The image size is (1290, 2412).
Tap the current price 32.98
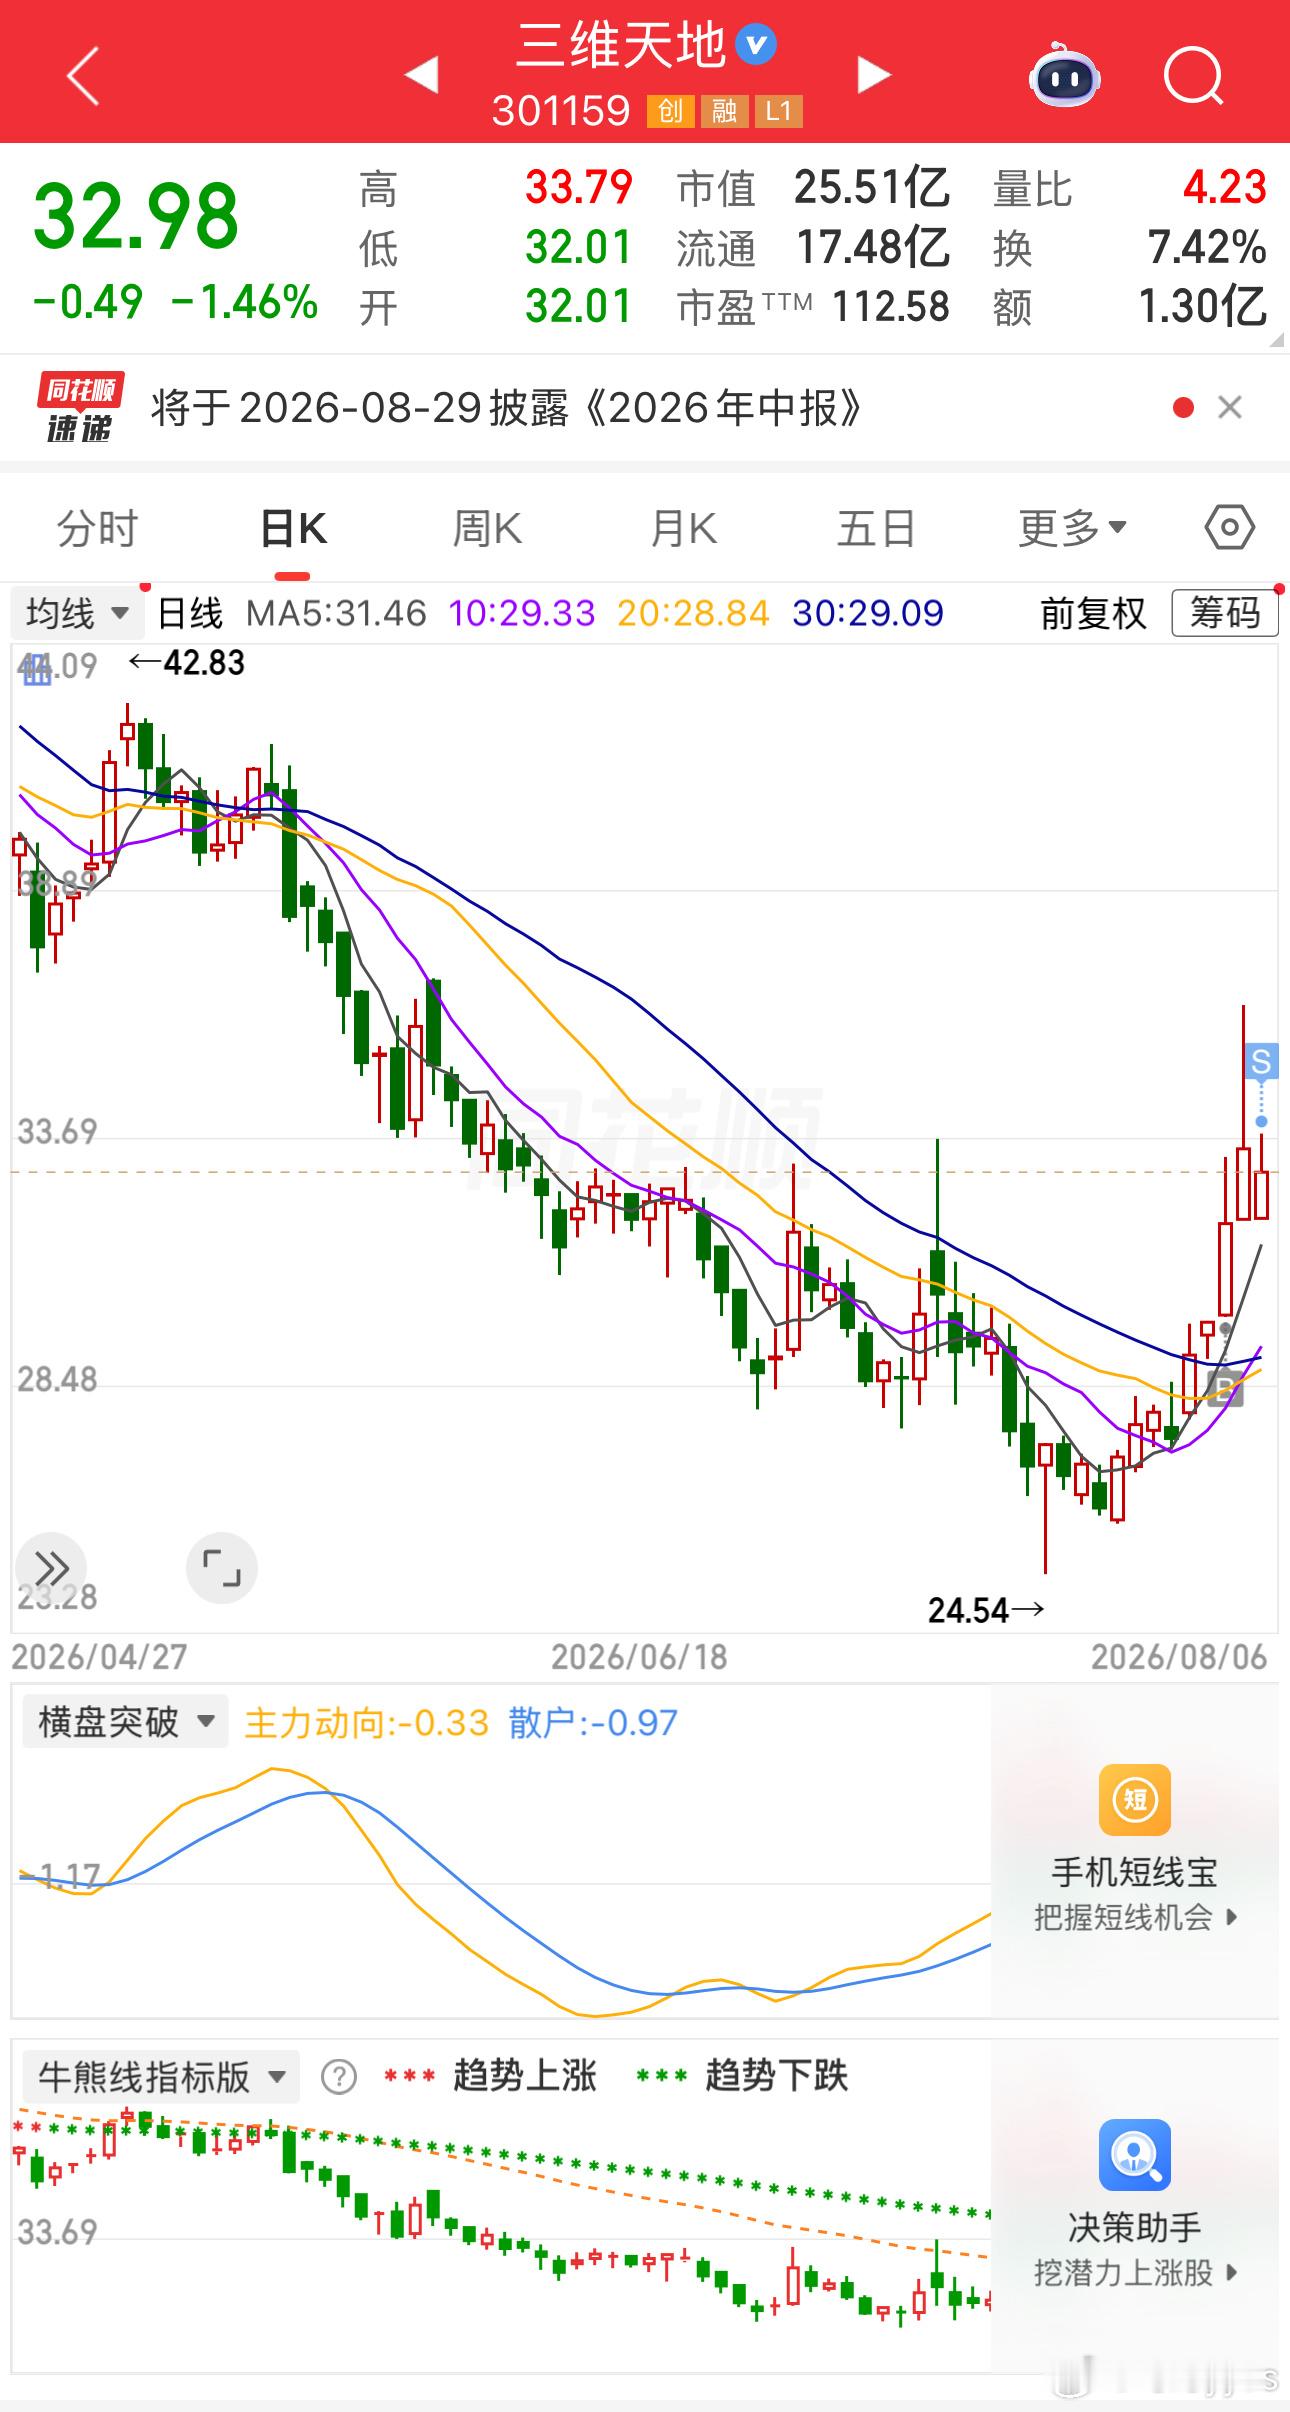(x=136, y=216)
